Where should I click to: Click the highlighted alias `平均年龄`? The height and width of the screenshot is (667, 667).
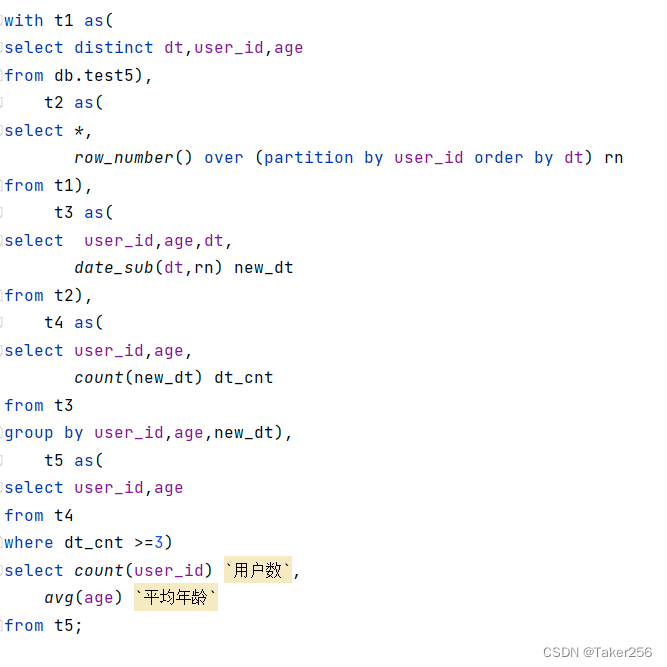click(x=176, y=597)
